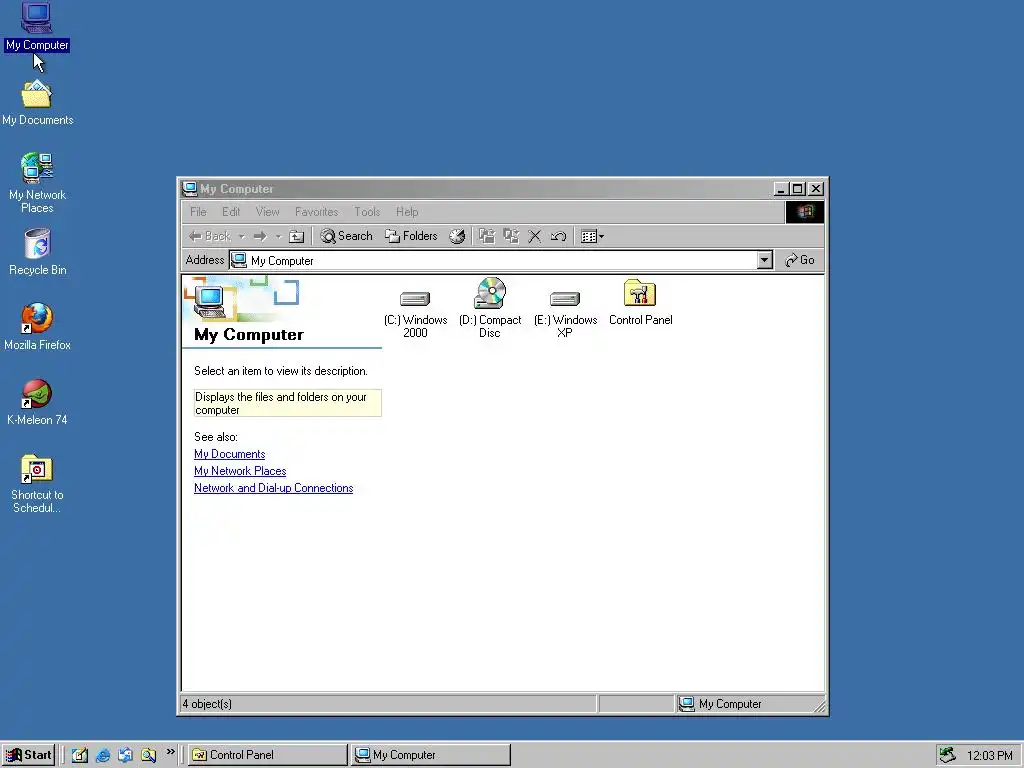The height and width of the screenshot is (768, 1024).
Task: Click the Address bar input field
Action: coord(500,261)
